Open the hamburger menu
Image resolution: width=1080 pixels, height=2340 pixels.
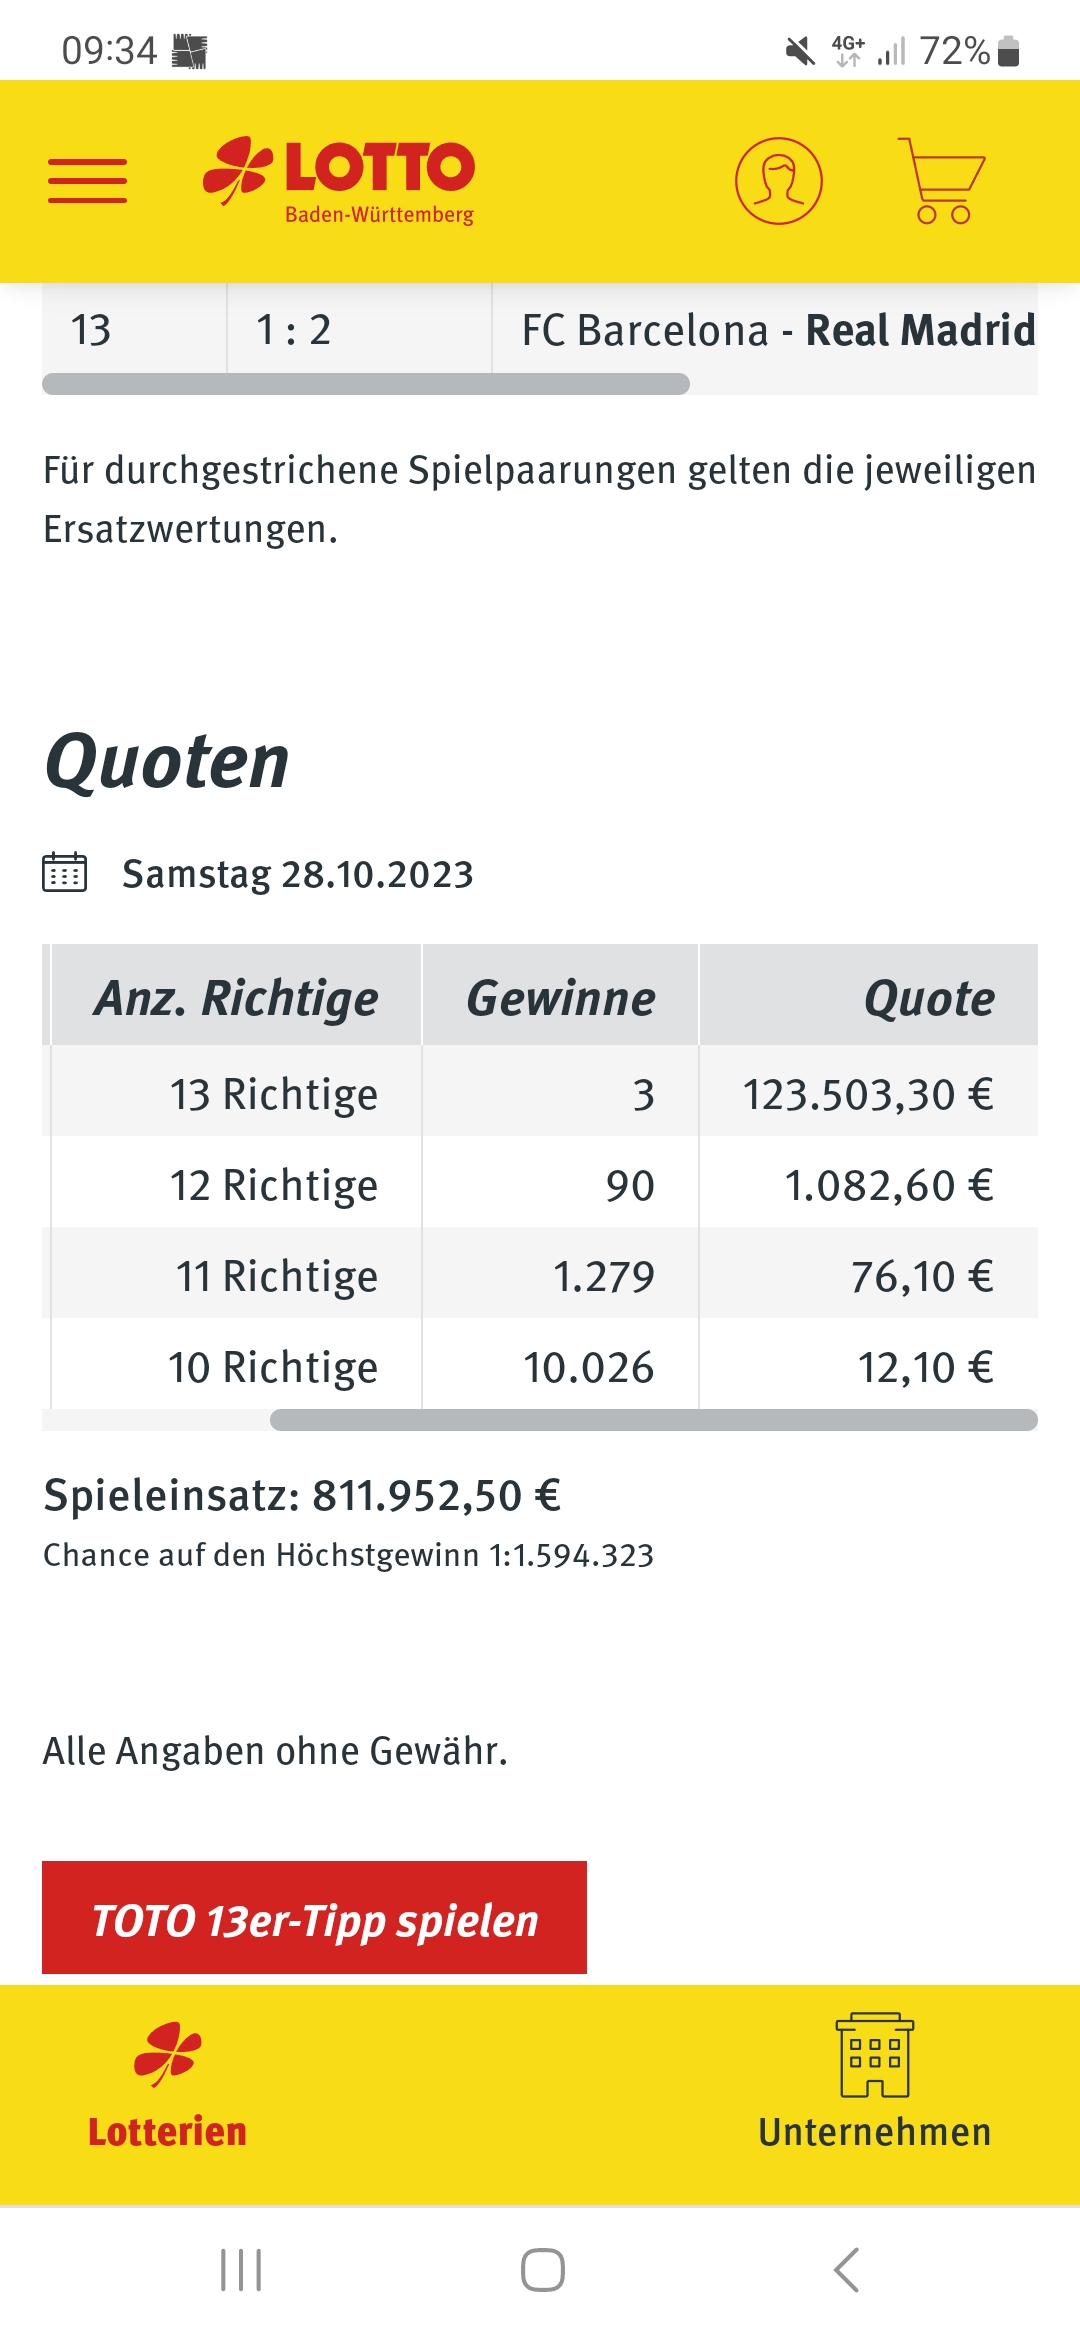(x=88, y=181)
